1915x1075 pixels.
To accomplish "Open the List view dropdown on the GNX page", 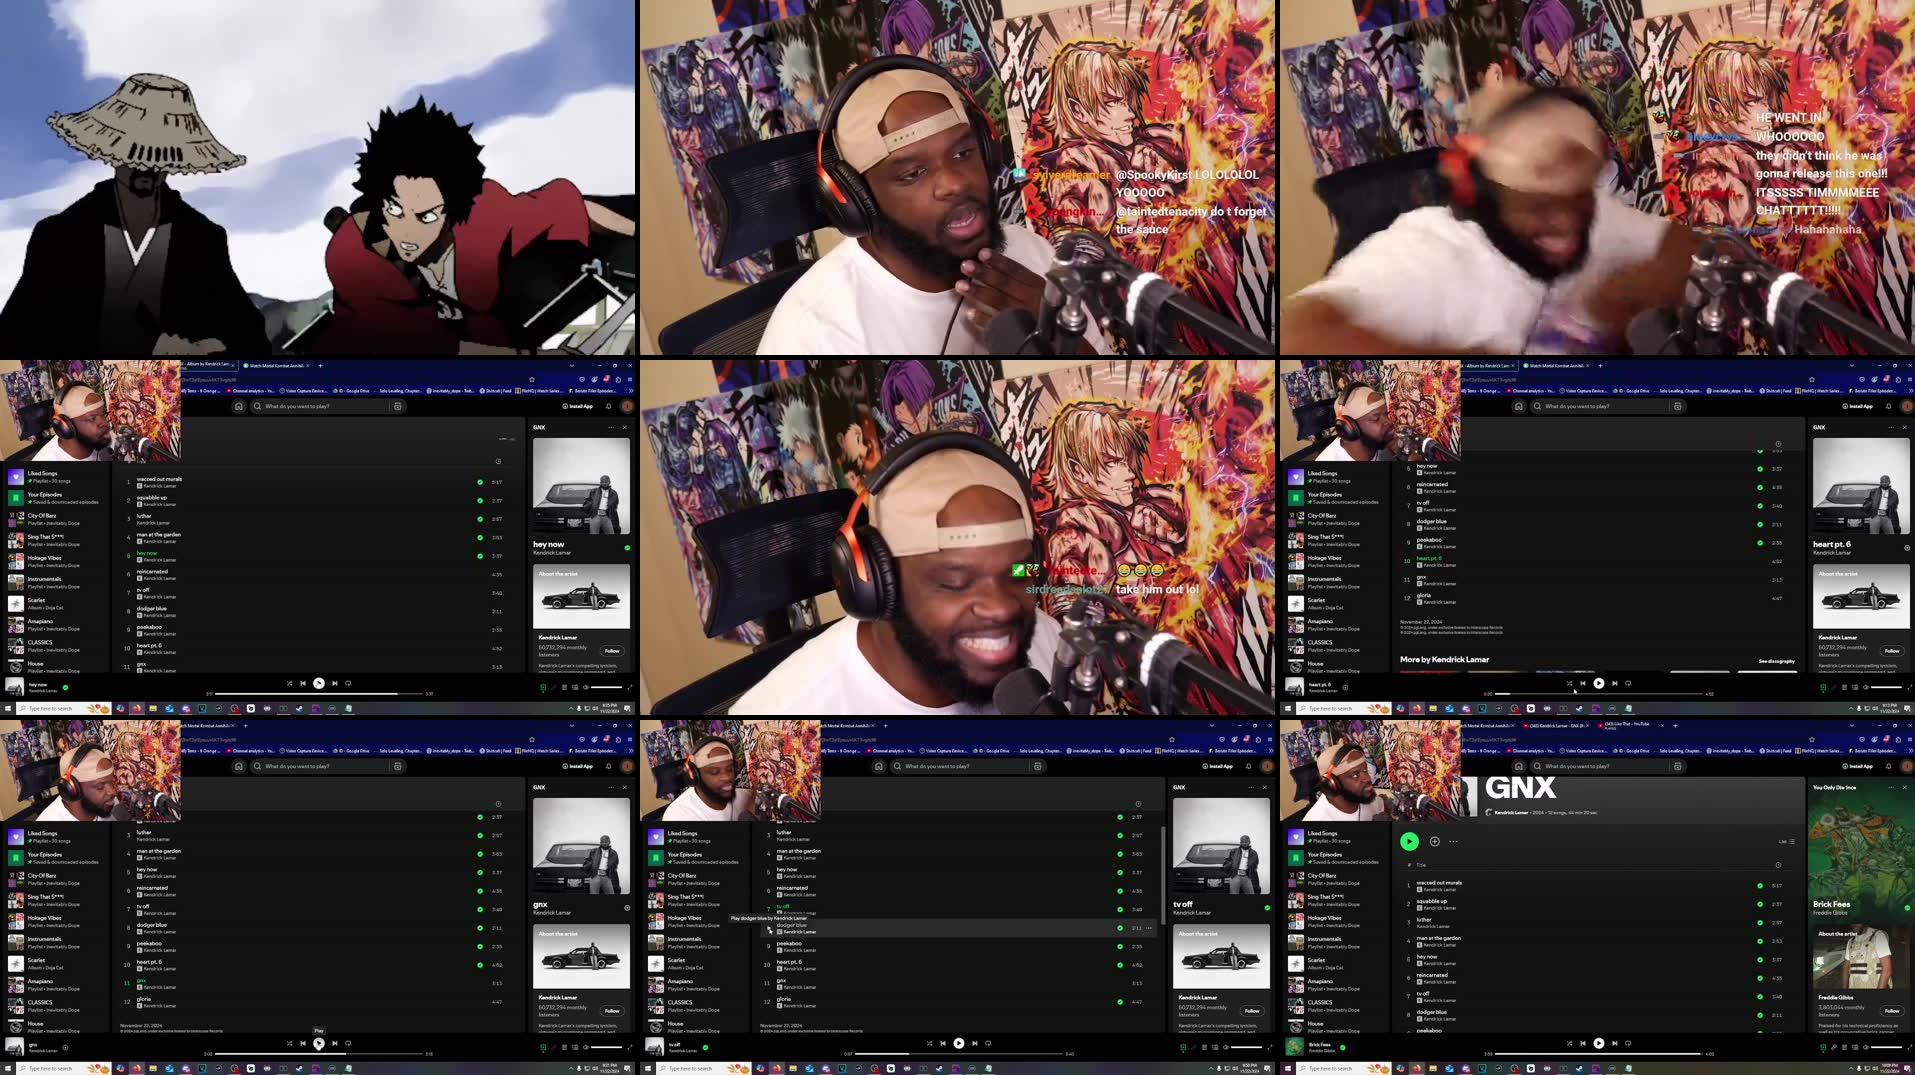I will click(x=1788, y=841).
